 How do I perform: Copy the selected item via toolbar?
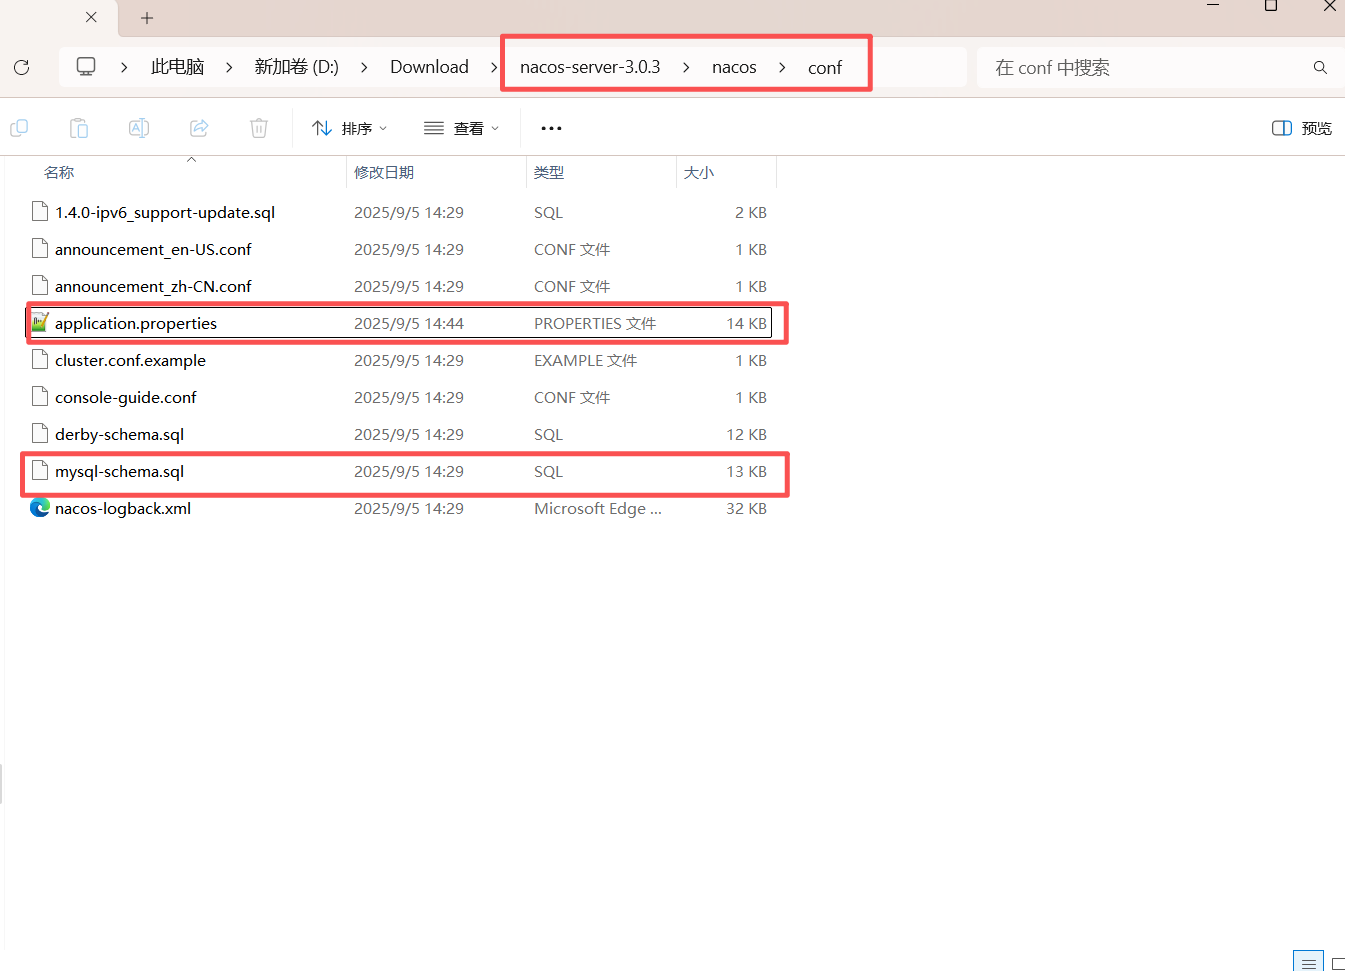click(x=19, y=128)
